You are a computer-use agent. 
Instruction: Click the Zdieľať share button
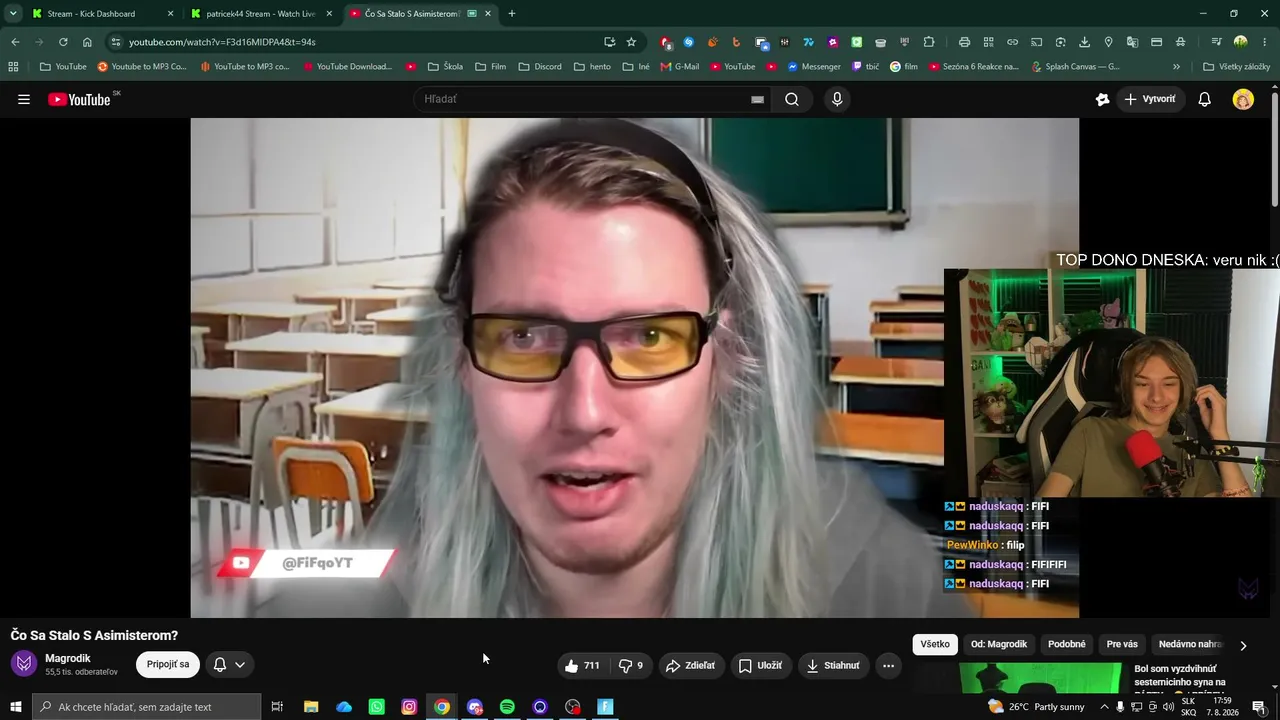691,665
